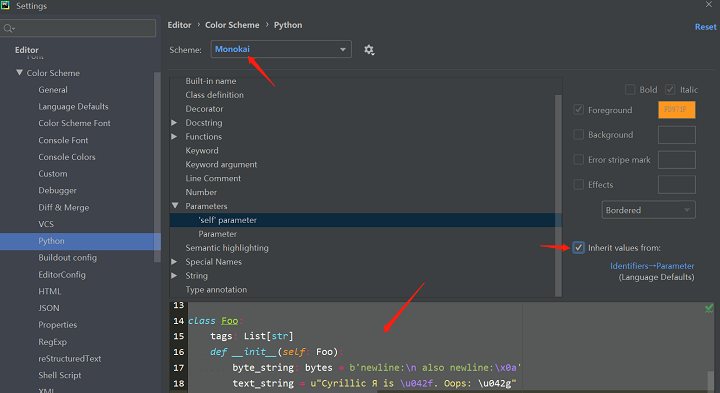Select Console Colors in sidebar
Image resolution: width=720 pixels, height=393 pixels.
point(67,157)
